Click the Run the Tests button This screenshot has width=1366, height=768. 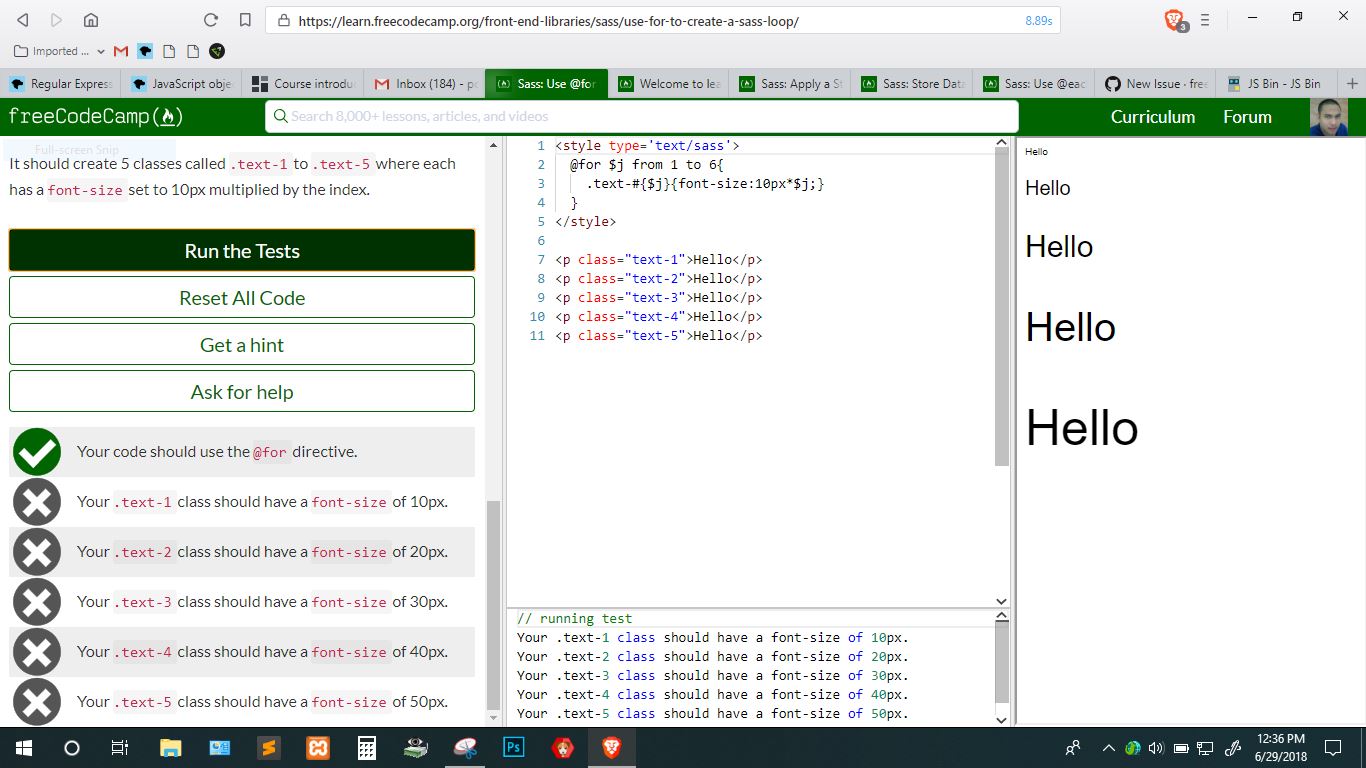(241, 250)
